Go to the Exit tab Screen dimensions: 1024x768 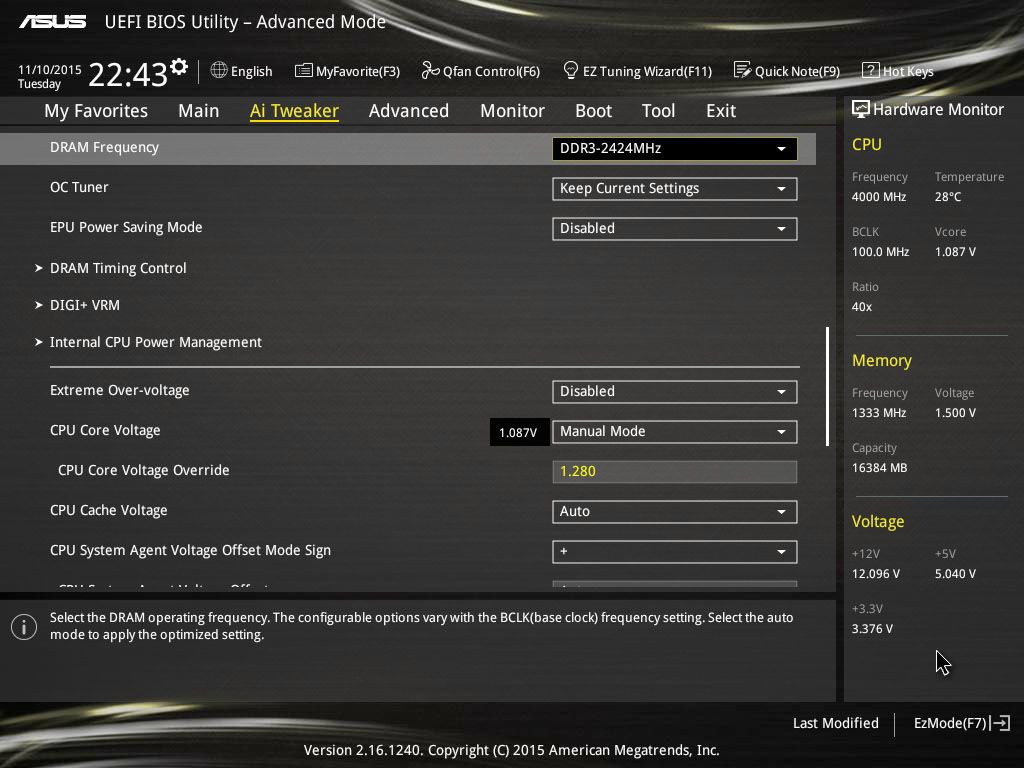[721, 111]
